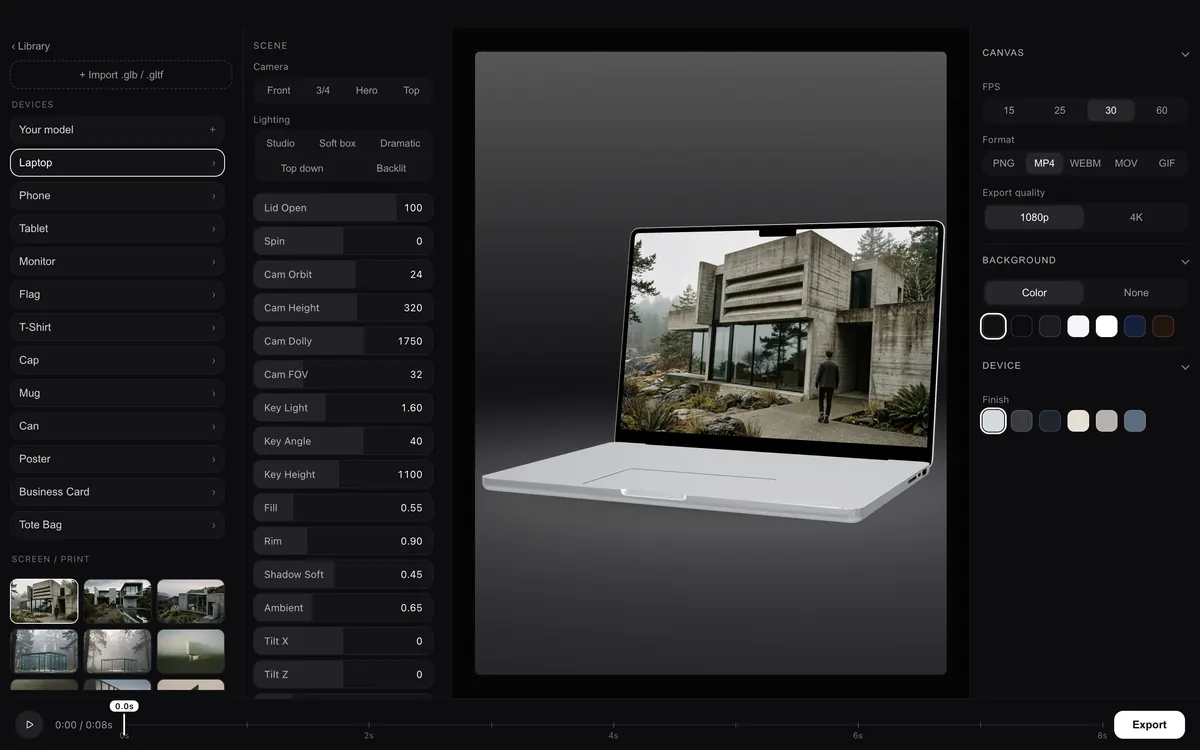This screenshot has width=1200, height=750.
Task: Import a .glb / .gltf file
Action: coord(121,75)
